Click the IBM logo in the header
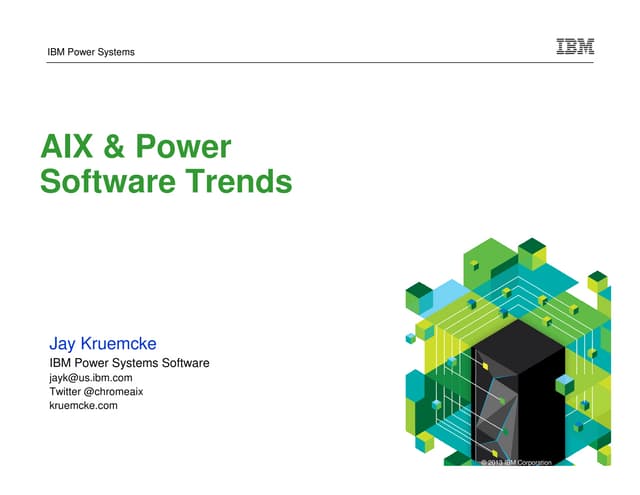Image resolution: width=640 pixels, height=495 pixels. pyautogui.click(x=574, y=46)
